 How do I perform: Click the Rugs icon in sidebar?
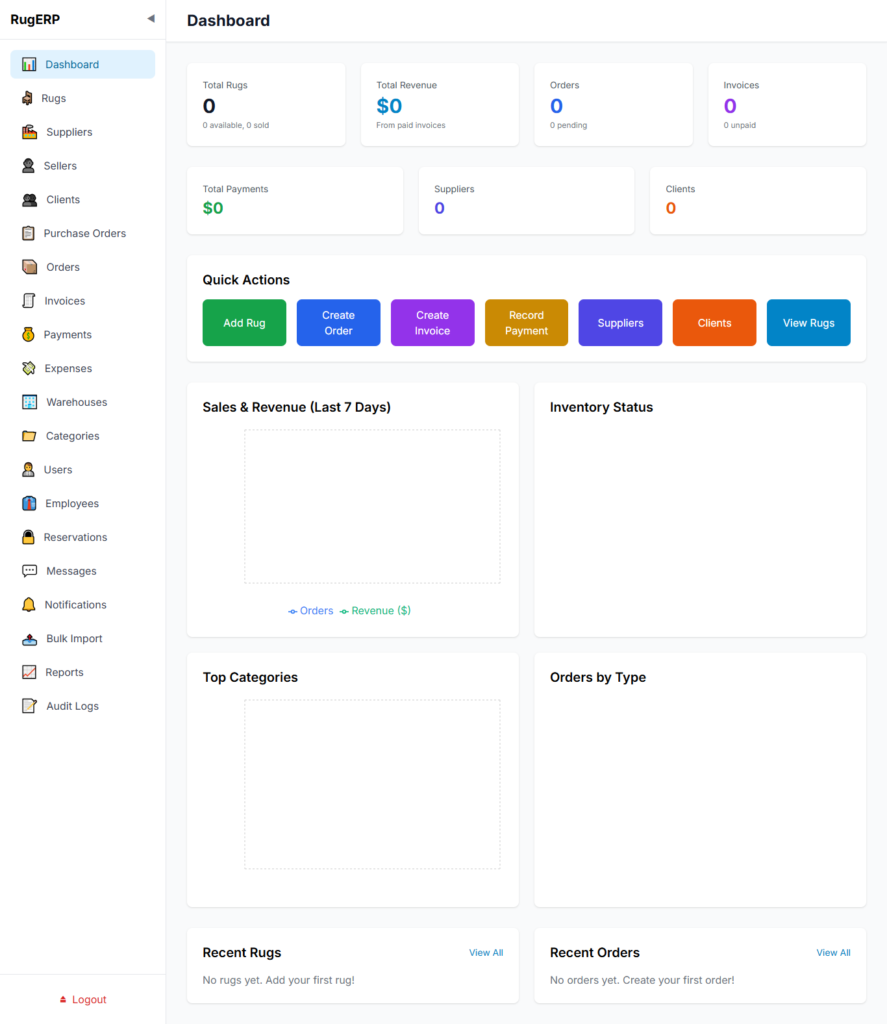28,98
